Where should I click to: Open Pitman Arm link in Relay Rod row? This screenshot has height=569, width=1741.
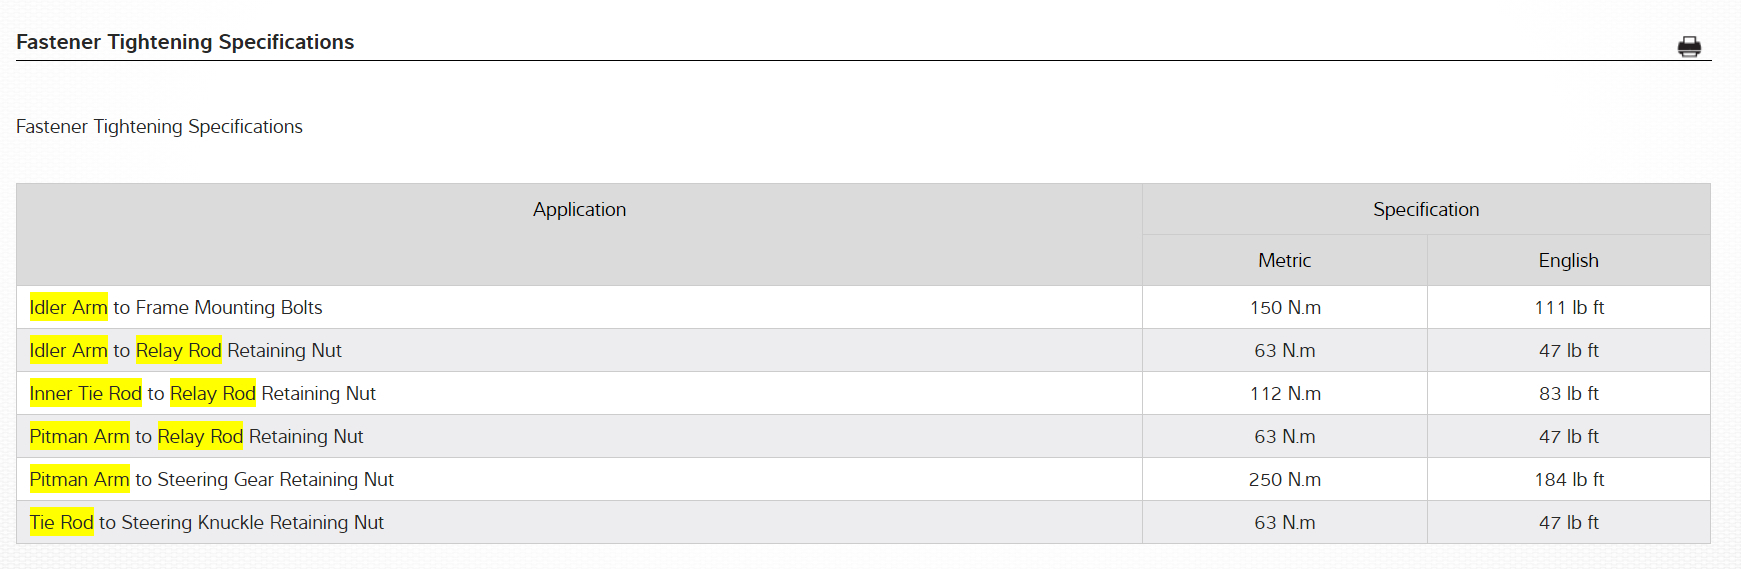tap(79, 437)
